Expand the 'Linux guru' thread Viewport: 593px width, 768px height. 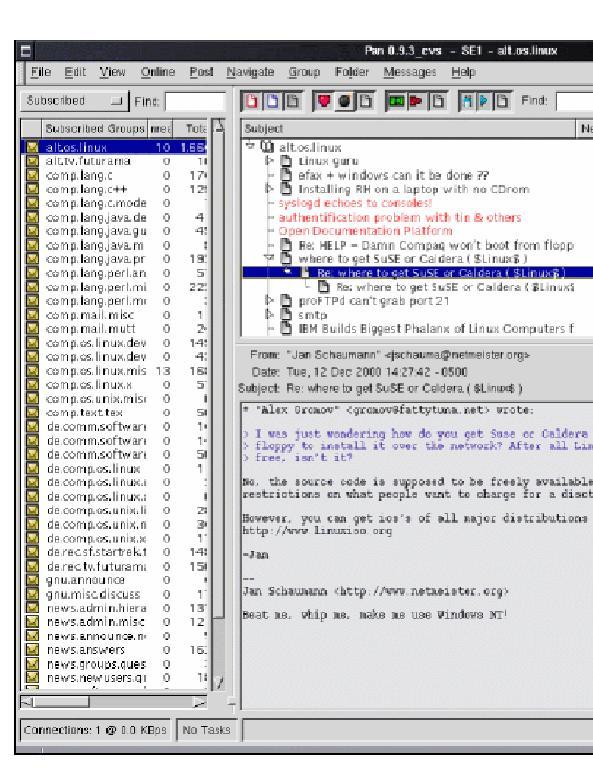269,161
